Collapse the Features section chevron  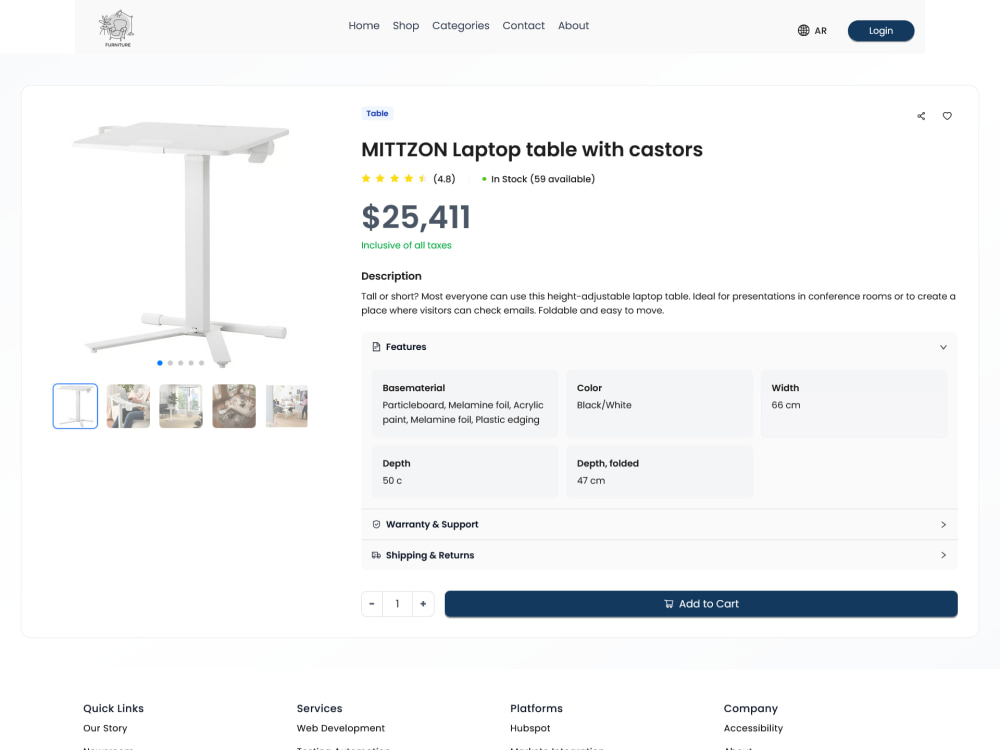click(x=943, y=347)
